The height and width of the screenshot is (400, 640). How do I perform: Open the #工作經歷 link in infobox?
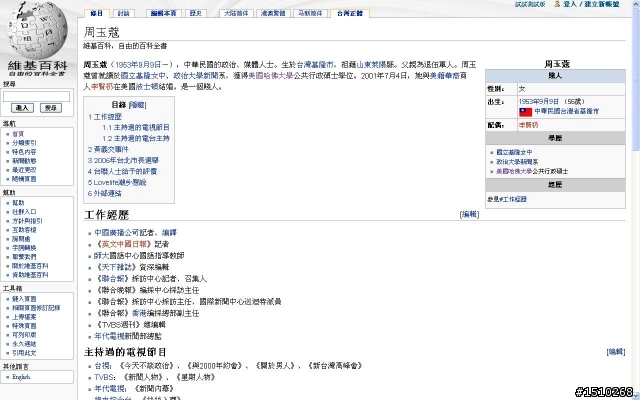[x=513, y=199]
